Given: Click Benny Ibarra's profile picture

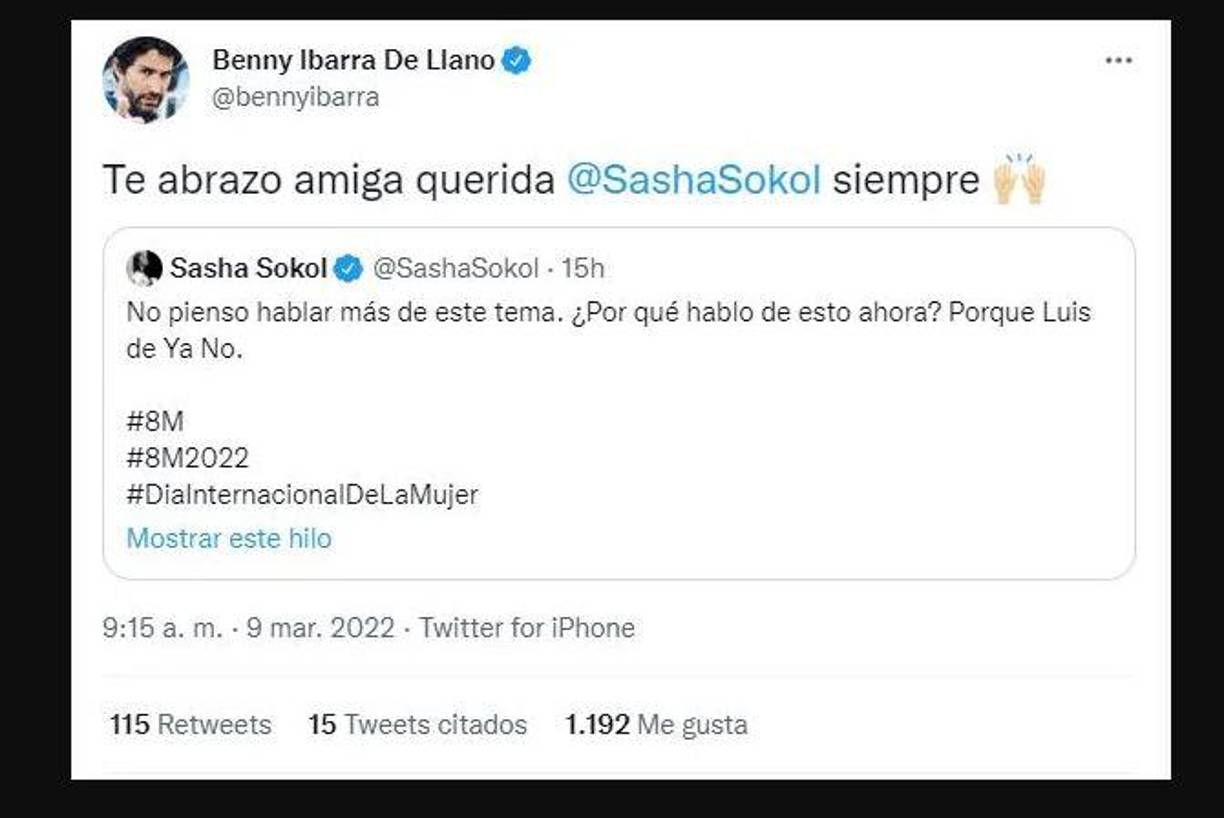Looking at the screenshot, I should (x=148, y=80).
